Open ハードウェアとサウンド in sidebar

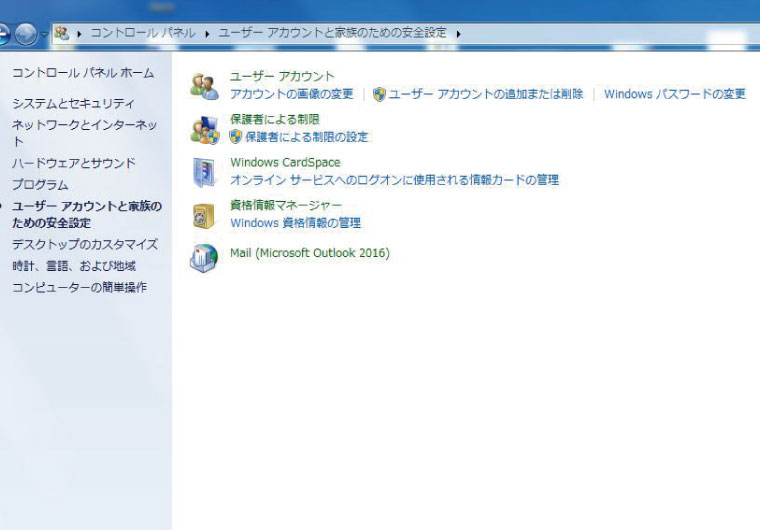74,163
